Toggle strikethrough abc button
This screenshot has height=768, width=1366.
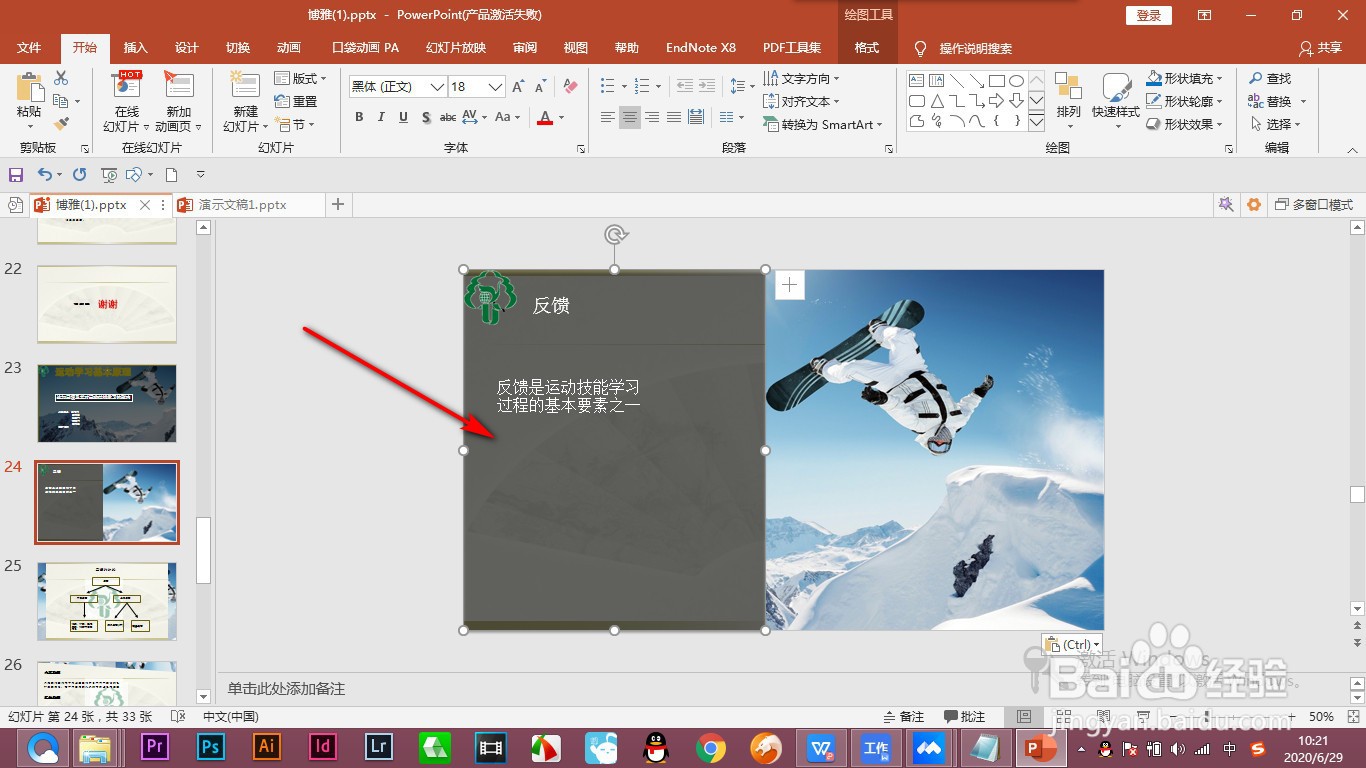[448, 117]
